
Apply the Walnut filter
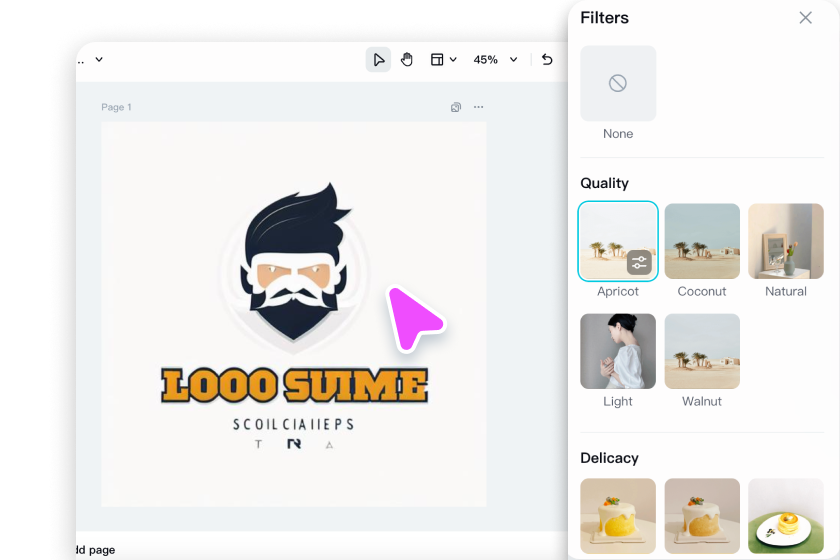tap(702, 351)
